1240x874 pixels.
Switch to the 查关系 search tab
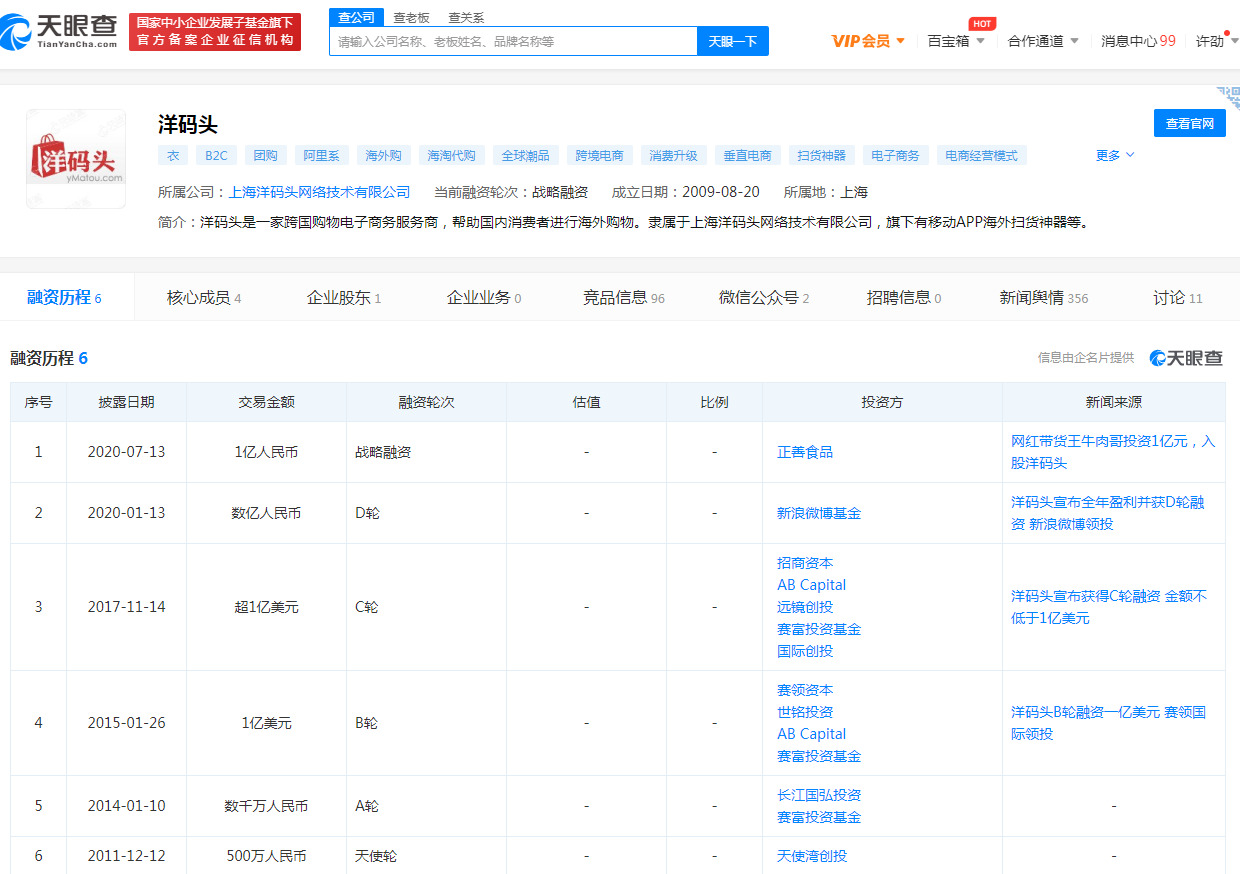(x=465, y=17)
